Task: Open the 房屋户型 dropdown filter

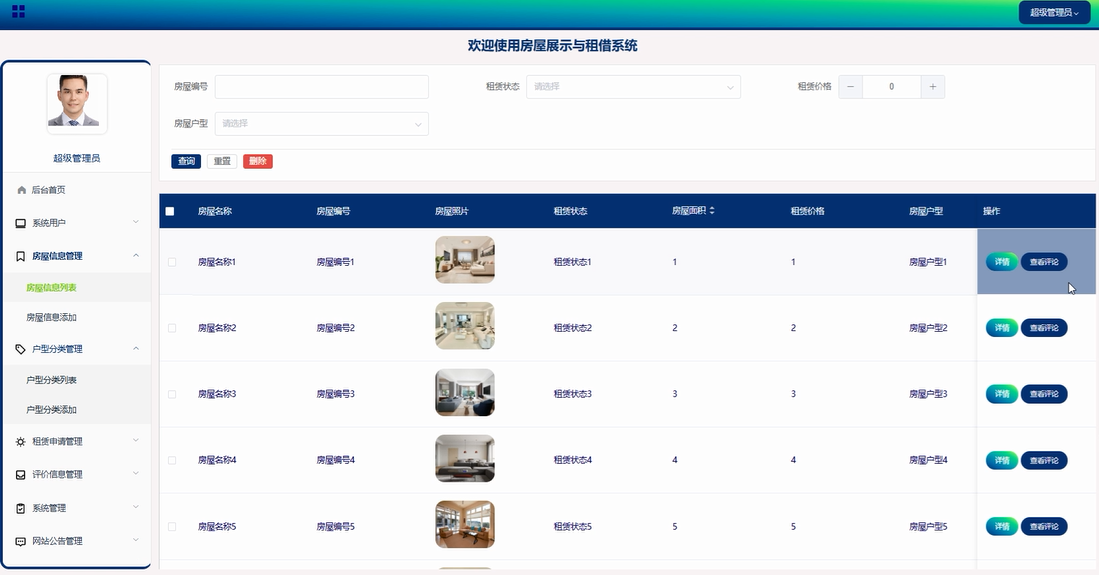Action: (x=322, y=123)
